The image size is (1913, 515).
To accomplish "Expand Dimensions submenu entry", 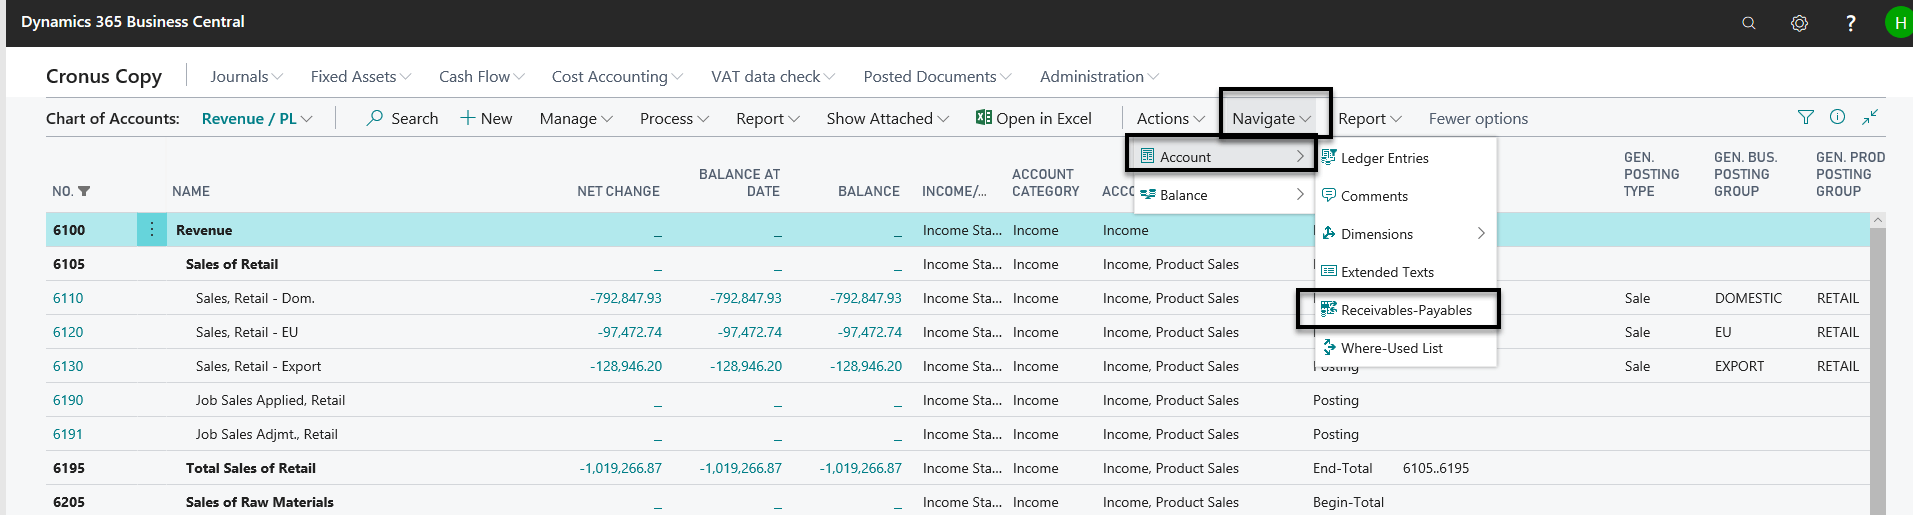I will pyautogui.click(x=1405, y=233).
